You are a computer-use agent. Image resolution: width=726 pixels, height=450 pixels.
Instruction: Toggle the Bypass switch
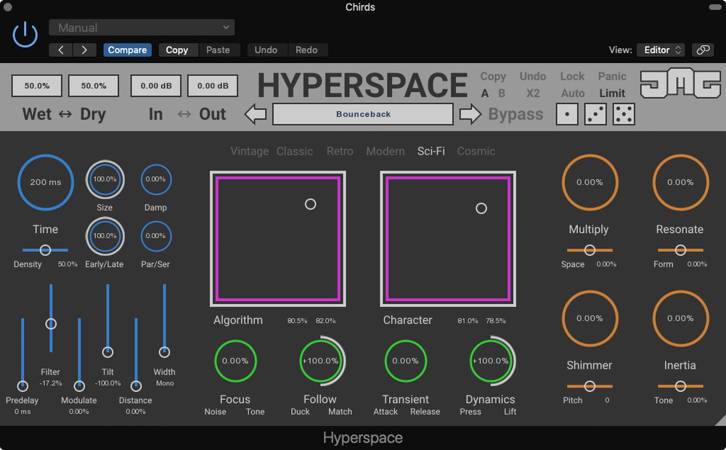click(x=515, y=114)
